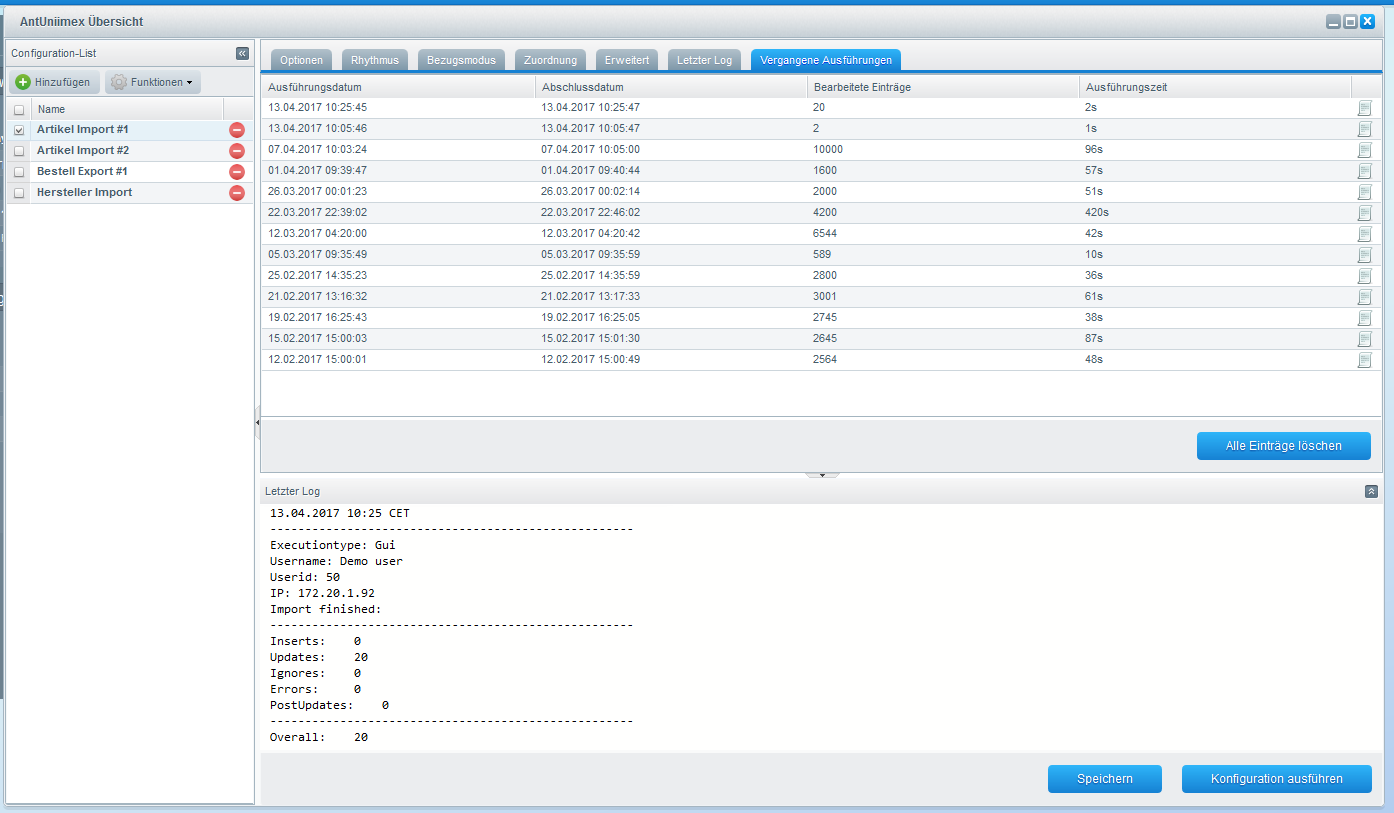Collapse the Letzter Log panel
The image size is (1394, 813).
click(x=1371, y=491)
